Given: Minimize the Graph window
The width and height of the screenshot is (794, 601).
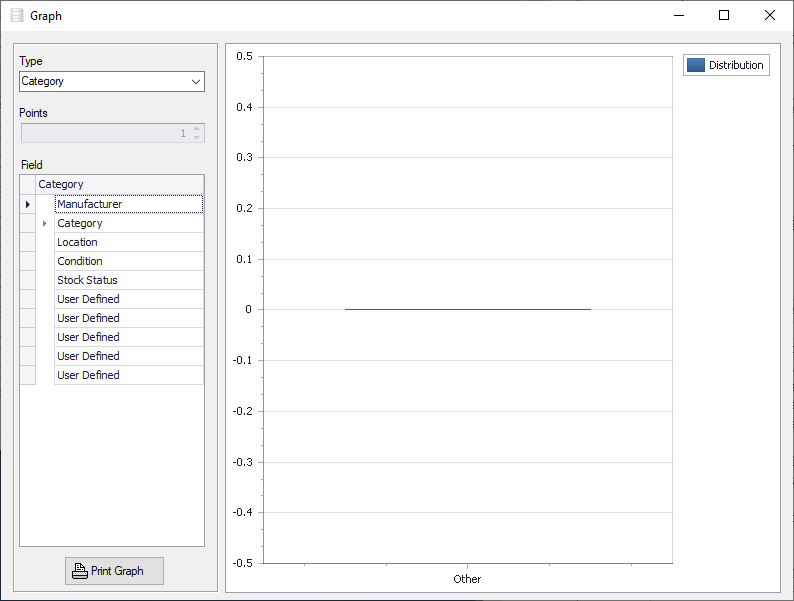Looking at the screenshot, I should (x=679, y=16).
